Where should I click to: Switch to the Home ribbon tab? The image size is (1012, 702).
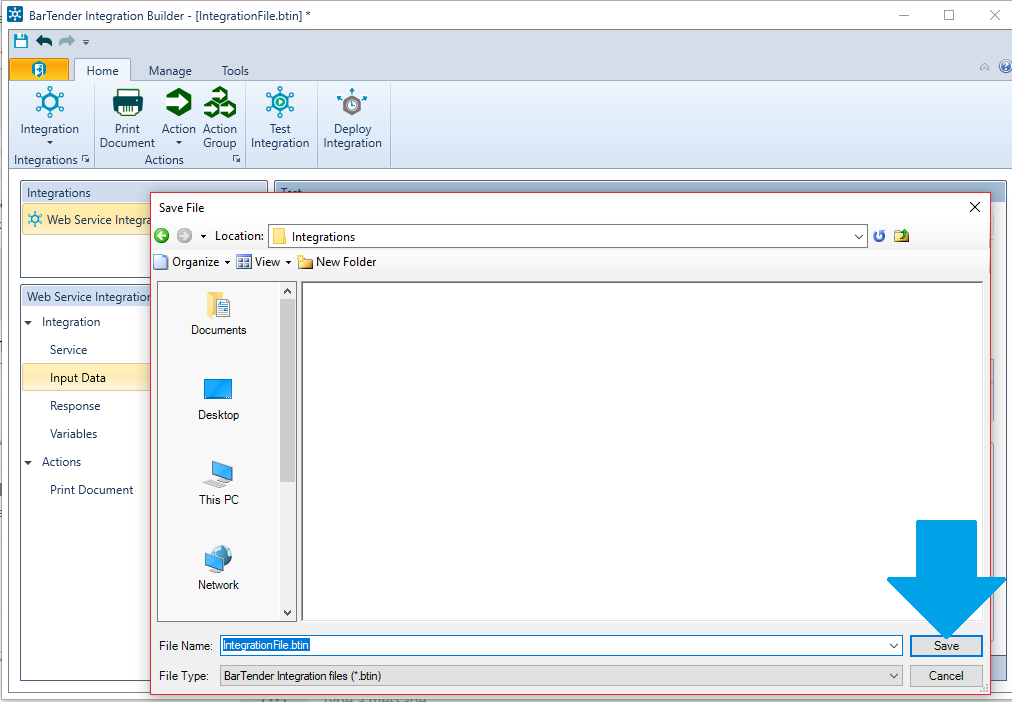103,70
